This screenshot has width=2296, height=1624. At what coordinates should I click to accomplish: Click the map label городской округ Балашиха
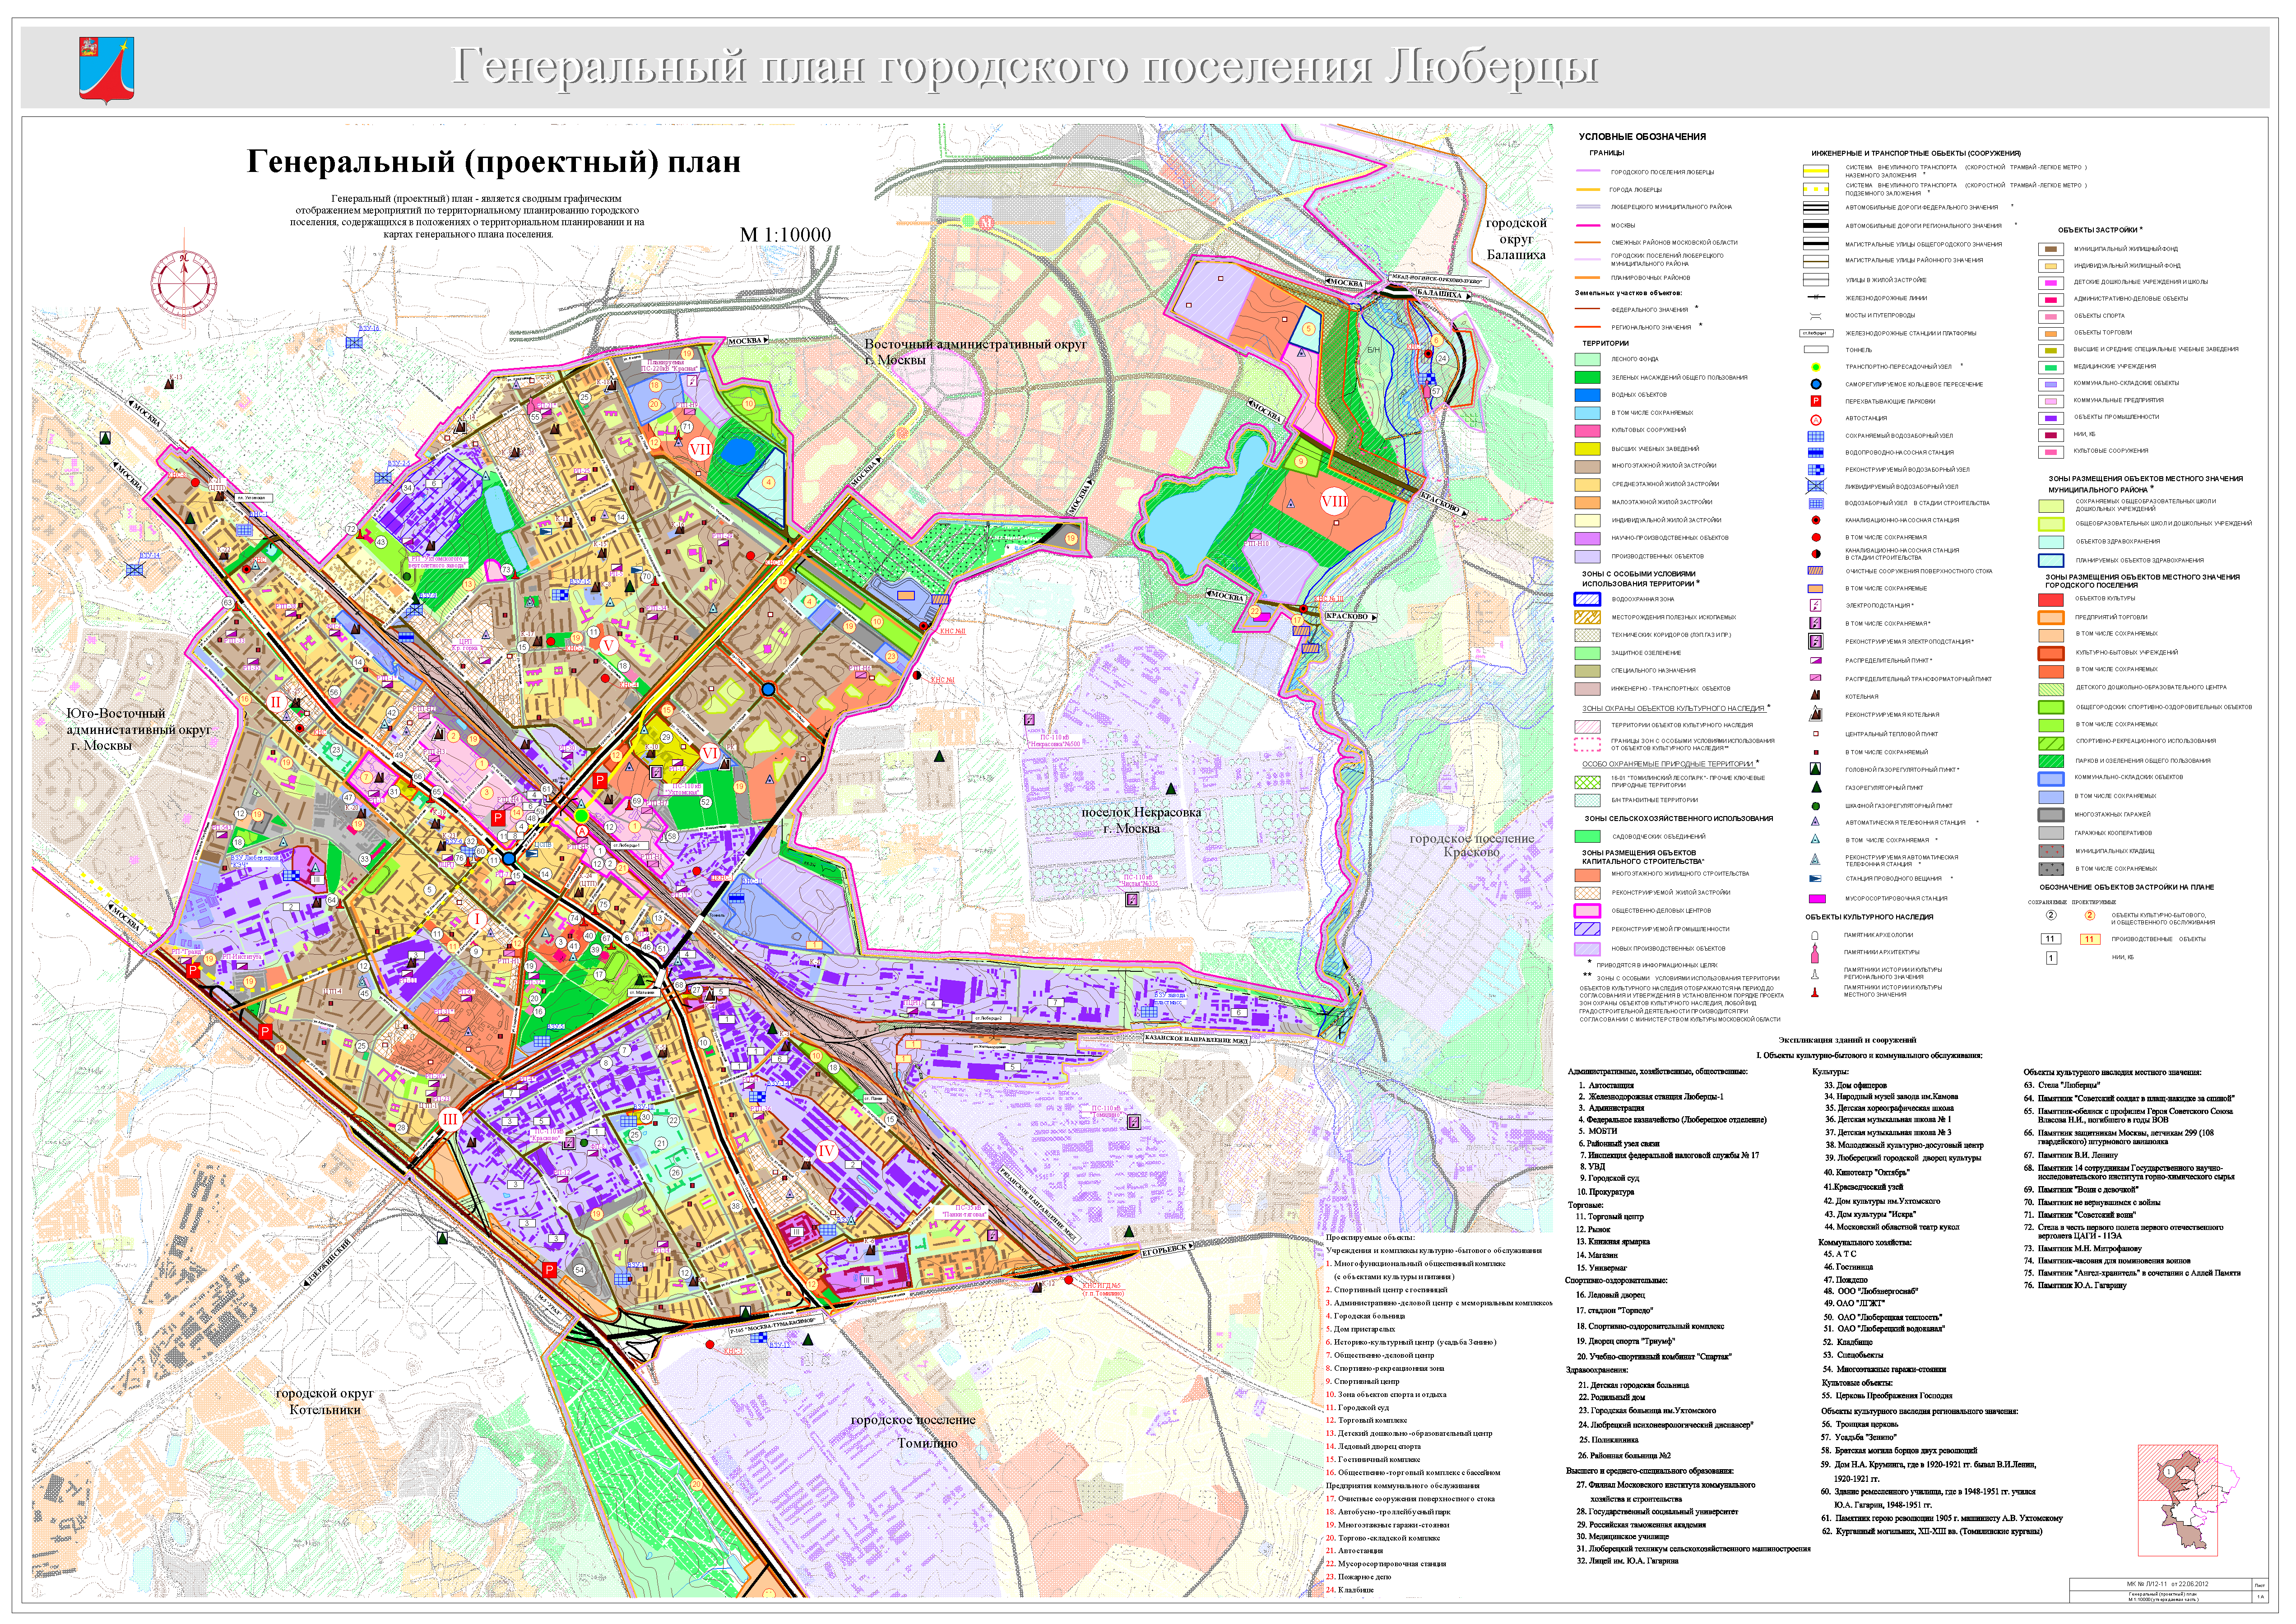pos(1516,239)
